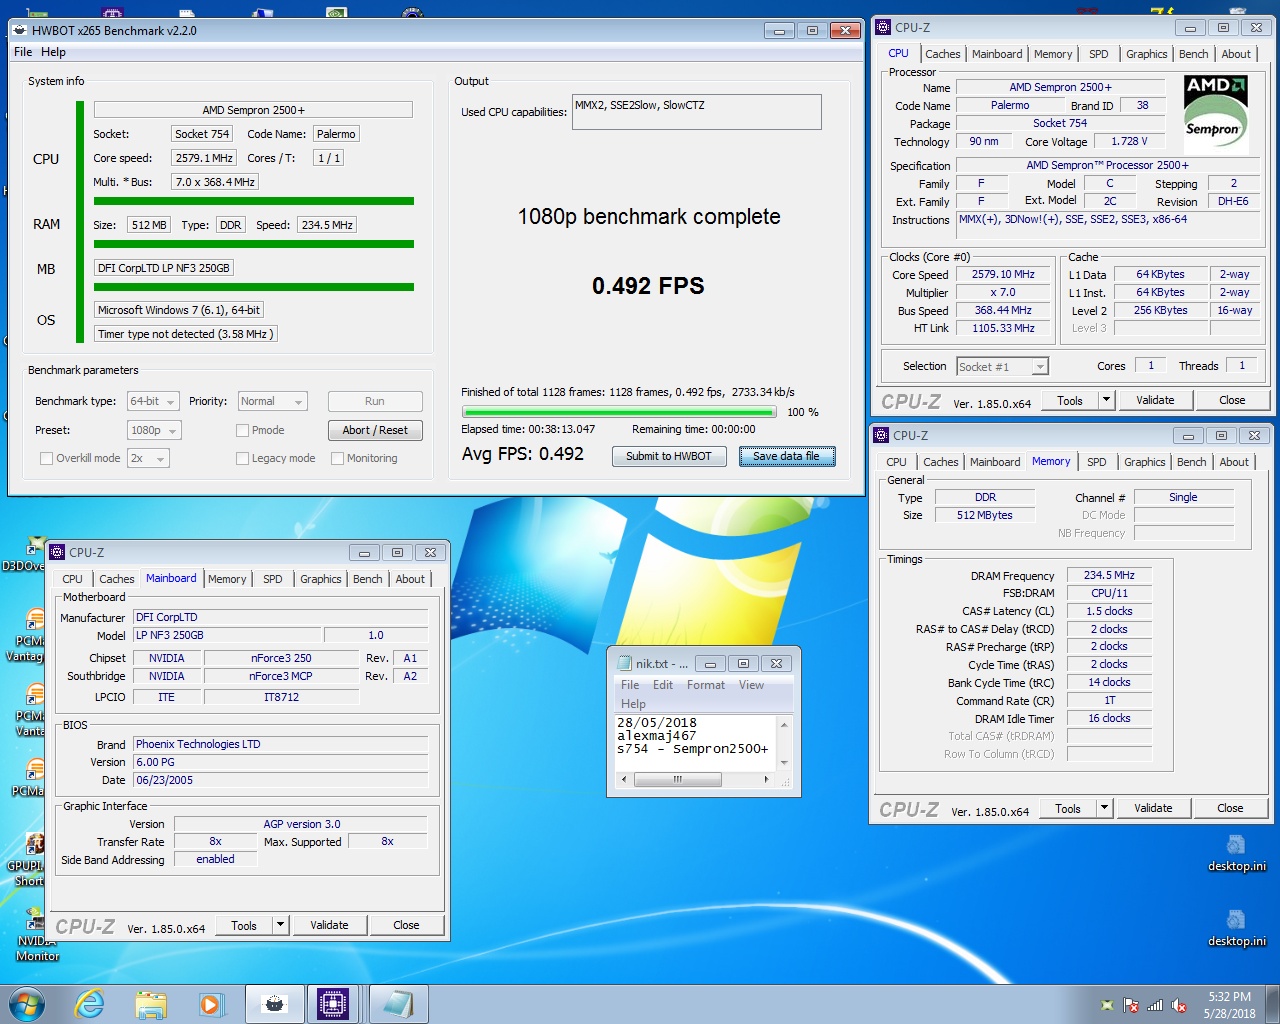
Task: Click the Core Speed value 2579.10 MHz
Action: tap(1003, 274)
